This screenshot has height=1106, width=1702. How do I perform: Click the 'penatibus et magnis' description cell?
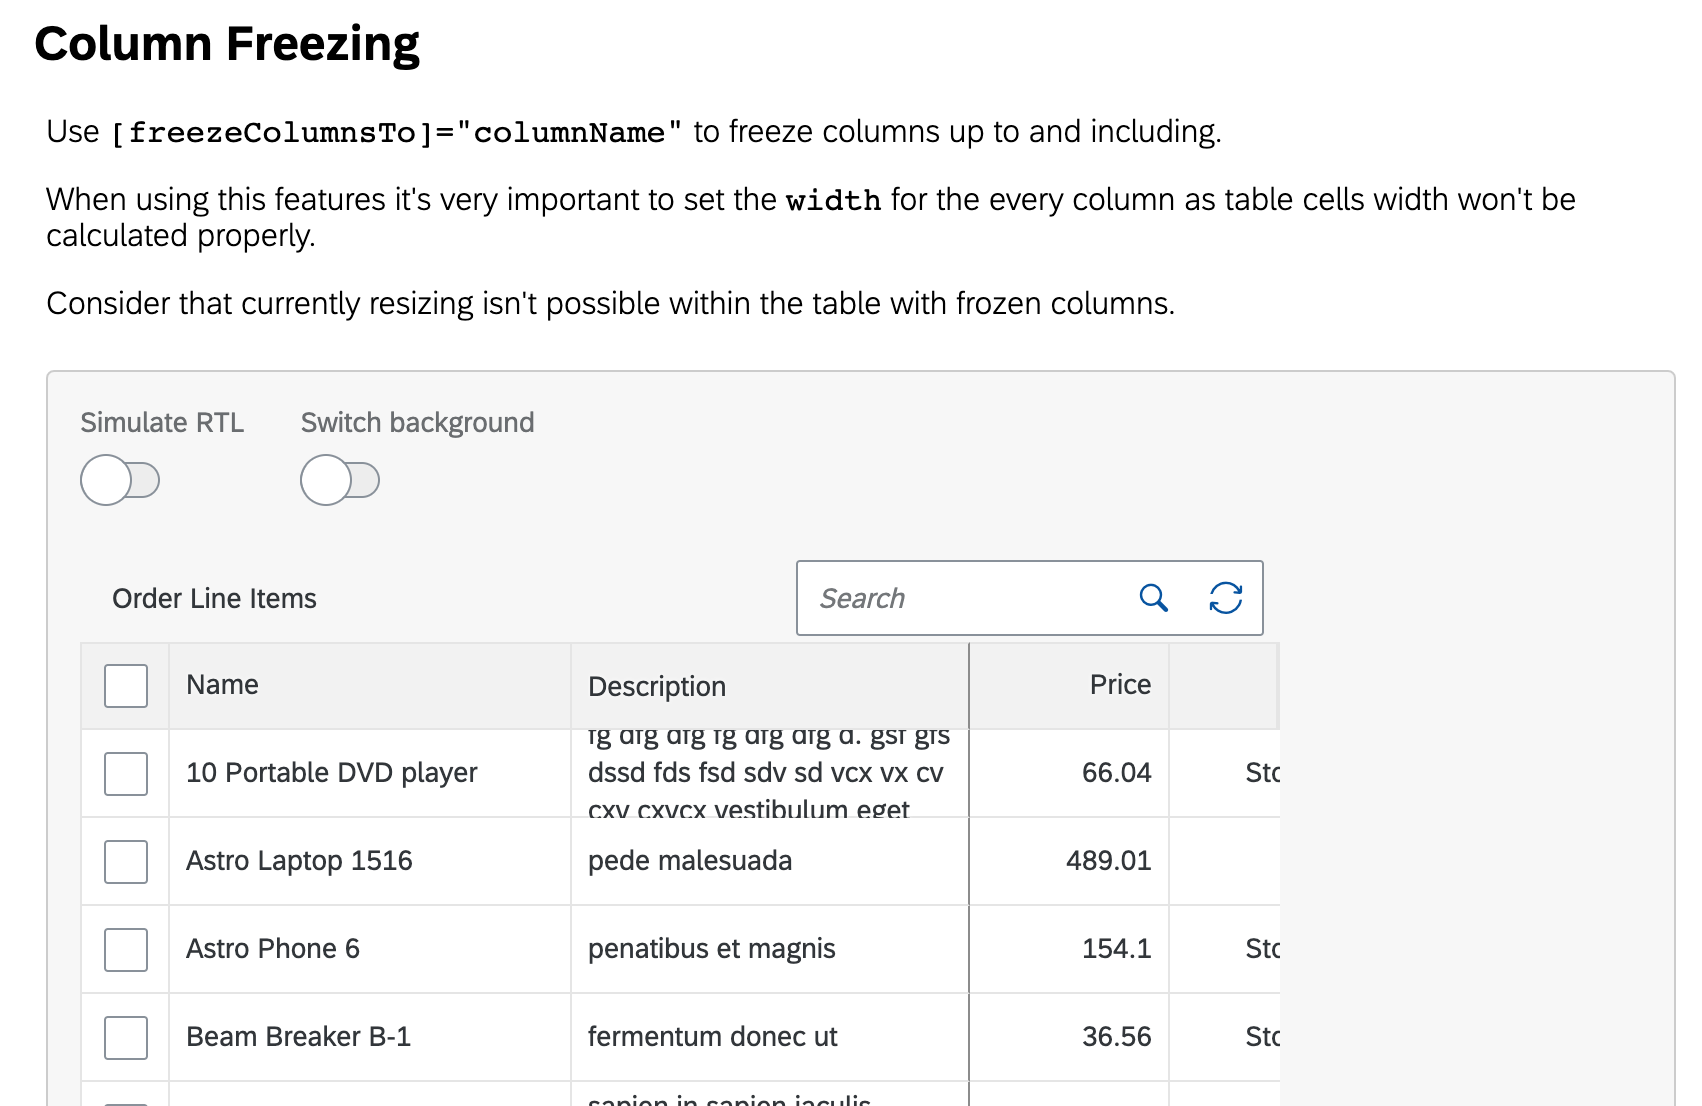pos(770,949)
